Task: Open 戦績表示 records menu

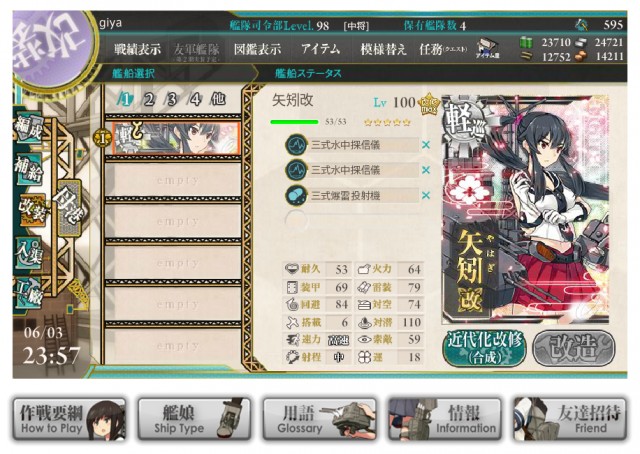Action: pyautogui.click(x=137, y=50)
